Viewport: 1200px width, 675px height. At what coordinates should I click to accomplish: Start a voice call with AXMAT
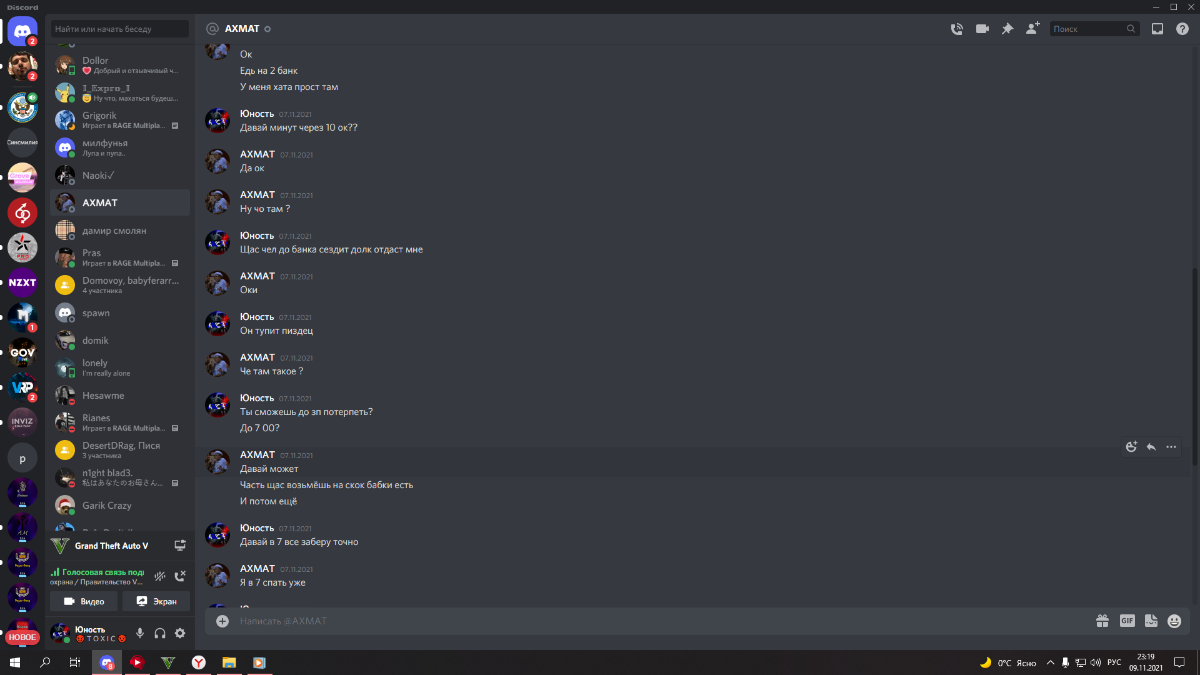tap(957, 29)
